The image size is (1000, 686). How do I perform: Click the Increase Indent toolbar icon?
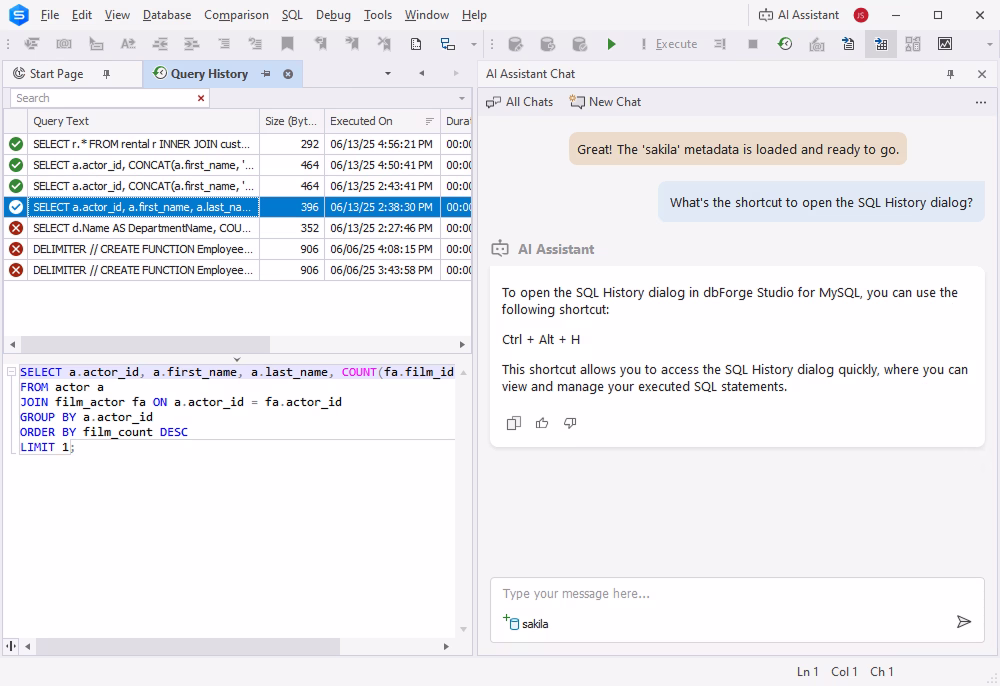pos(192,44)
